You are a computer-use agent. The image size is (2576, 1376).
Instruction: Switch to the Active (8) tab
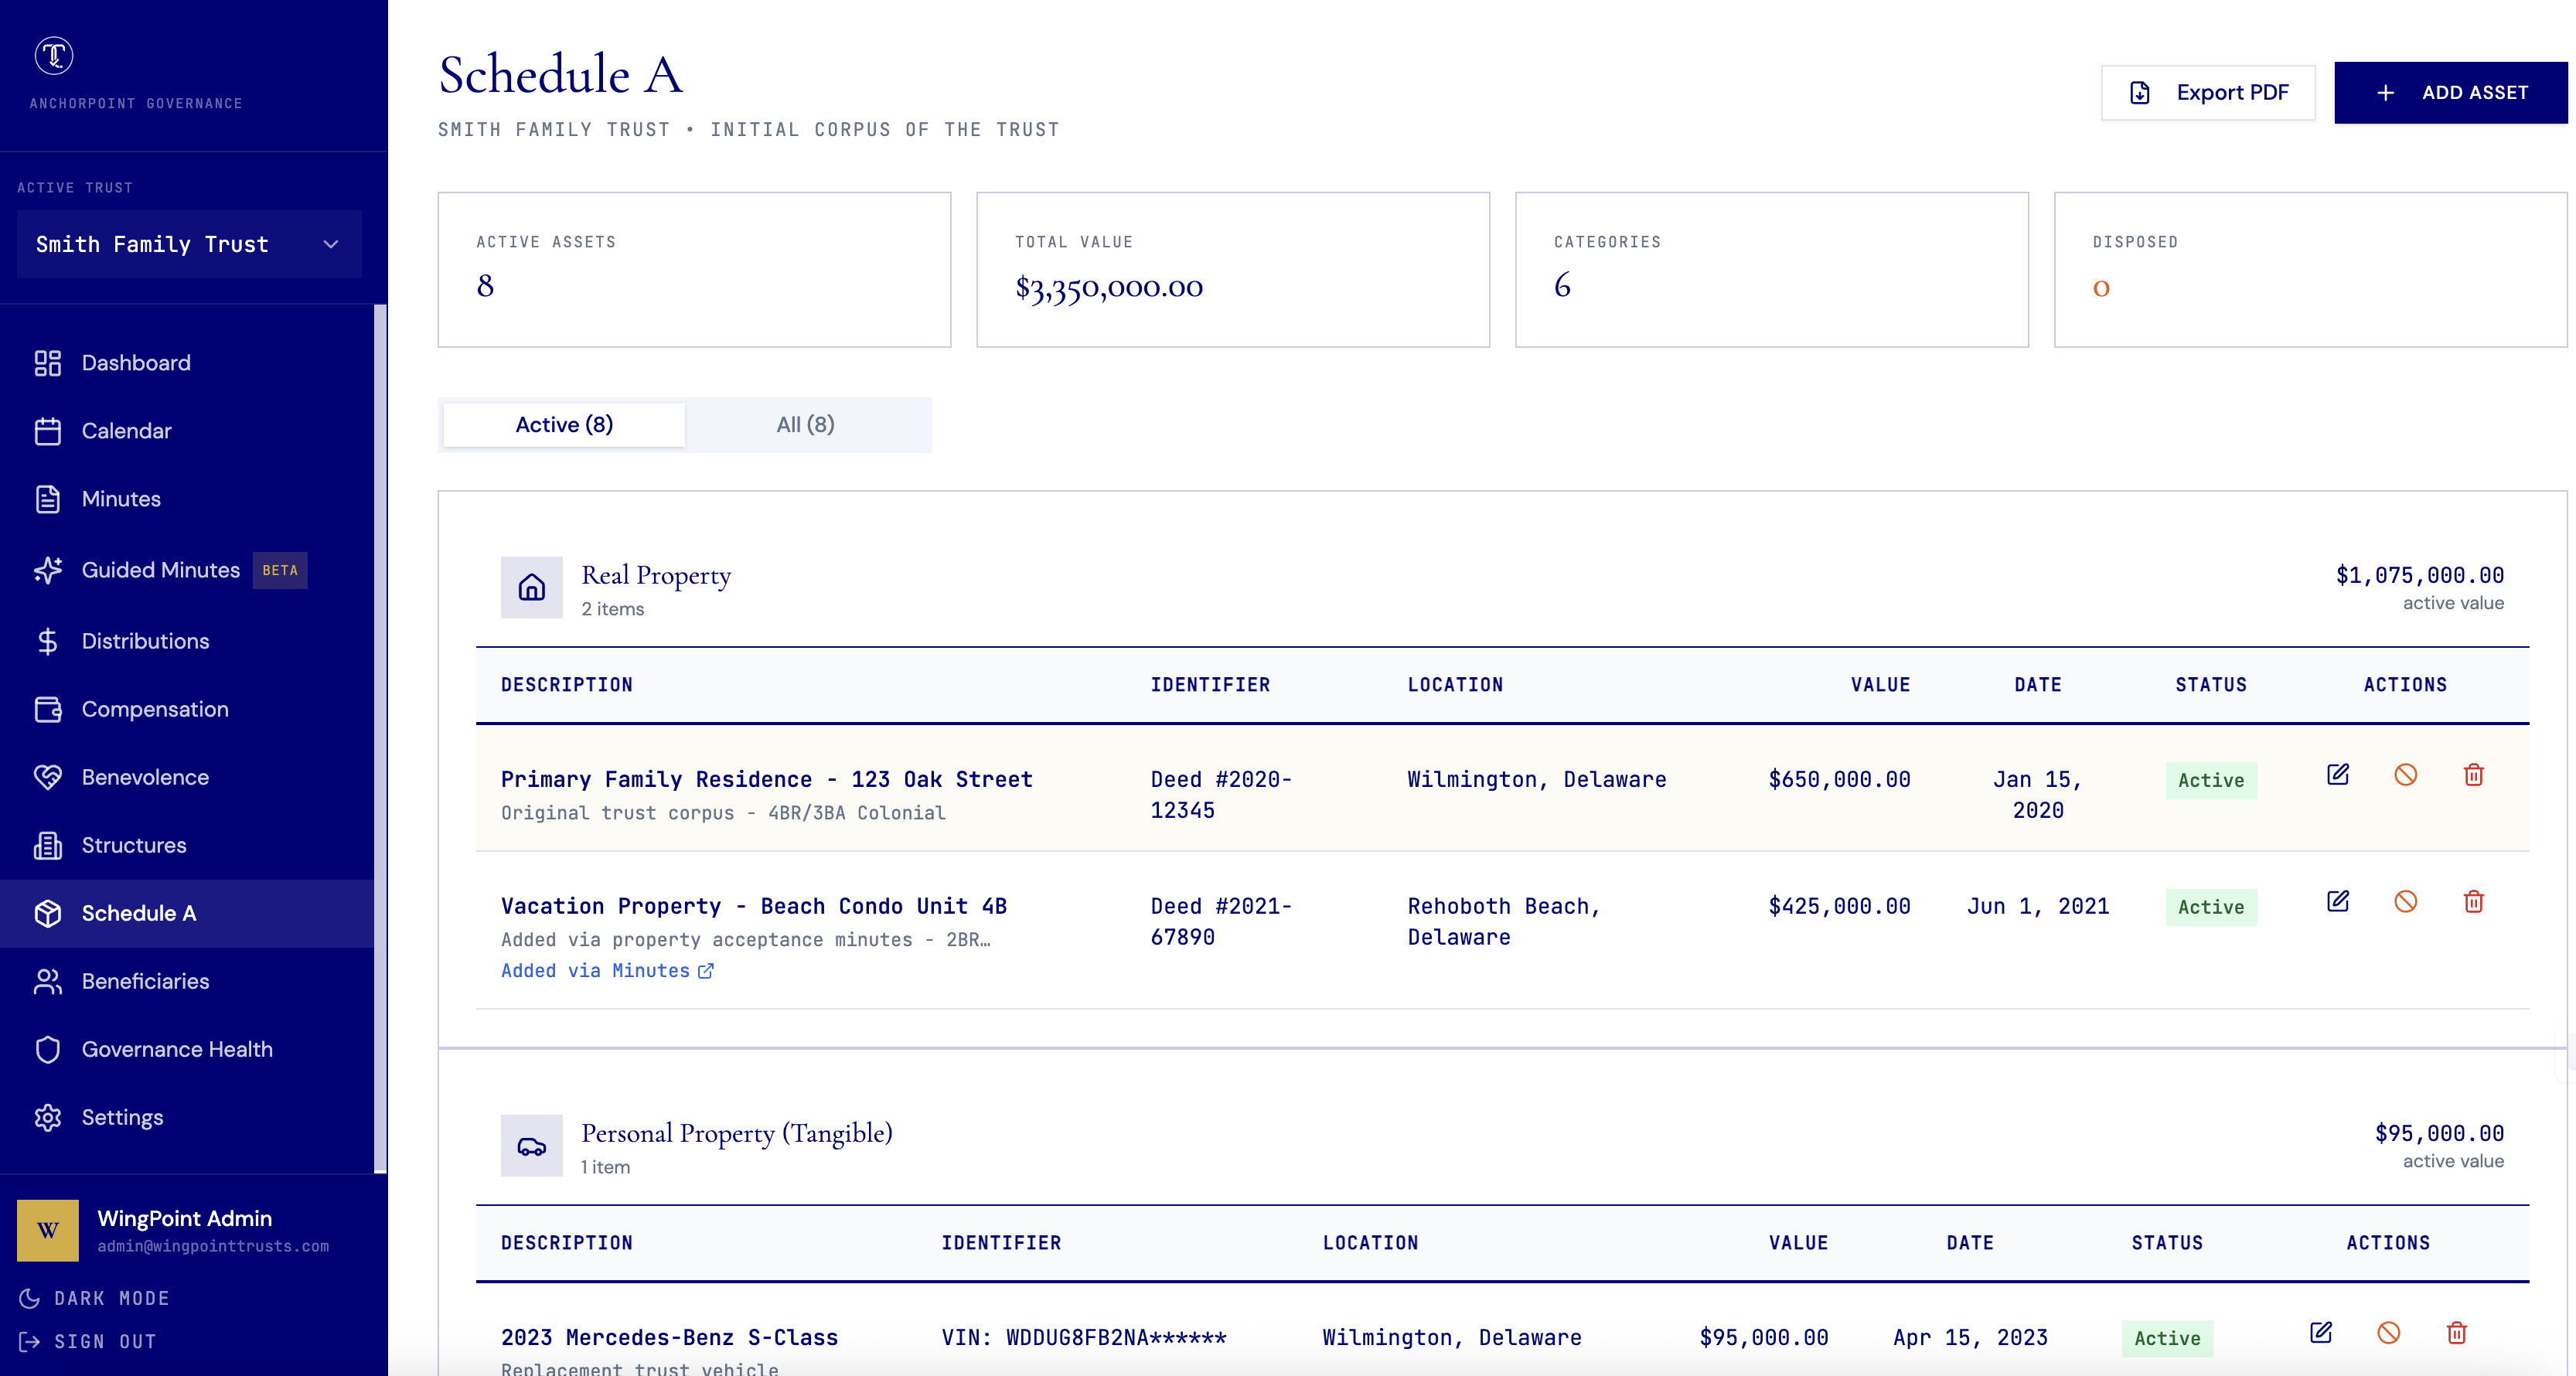(x=564, y=425)
